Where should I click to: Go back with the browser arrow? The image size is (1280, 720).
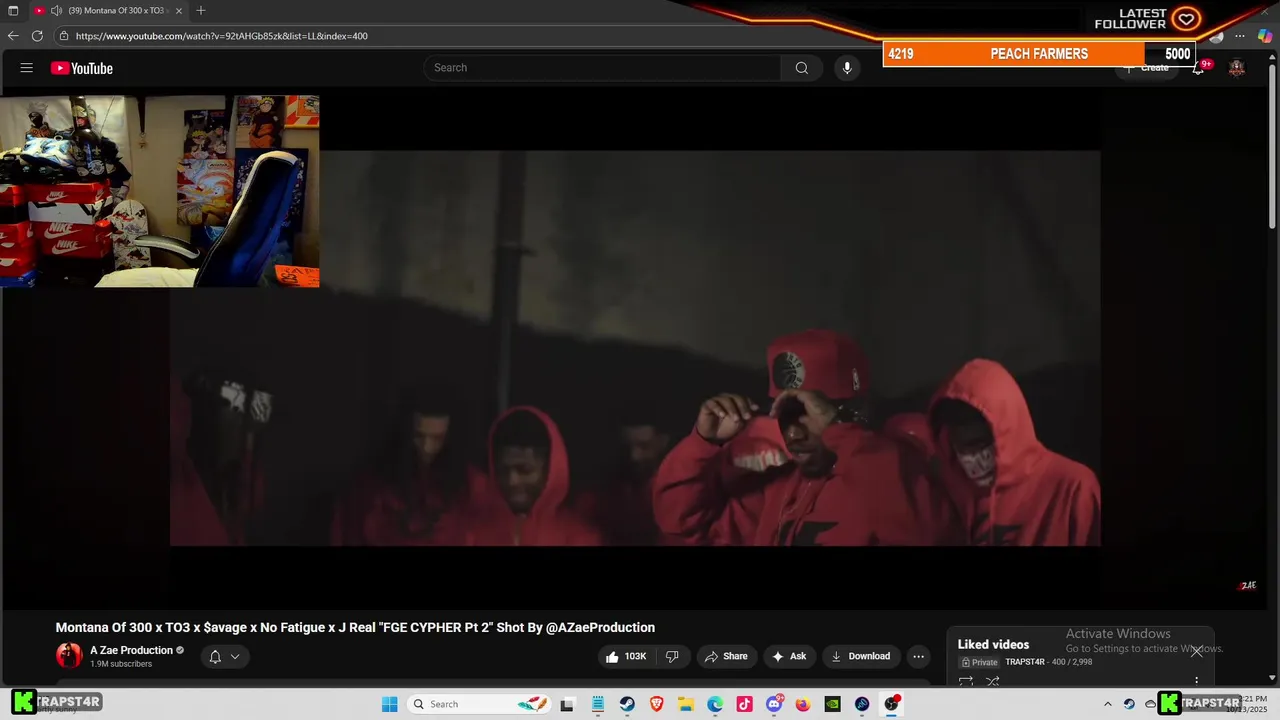point(13,36)
